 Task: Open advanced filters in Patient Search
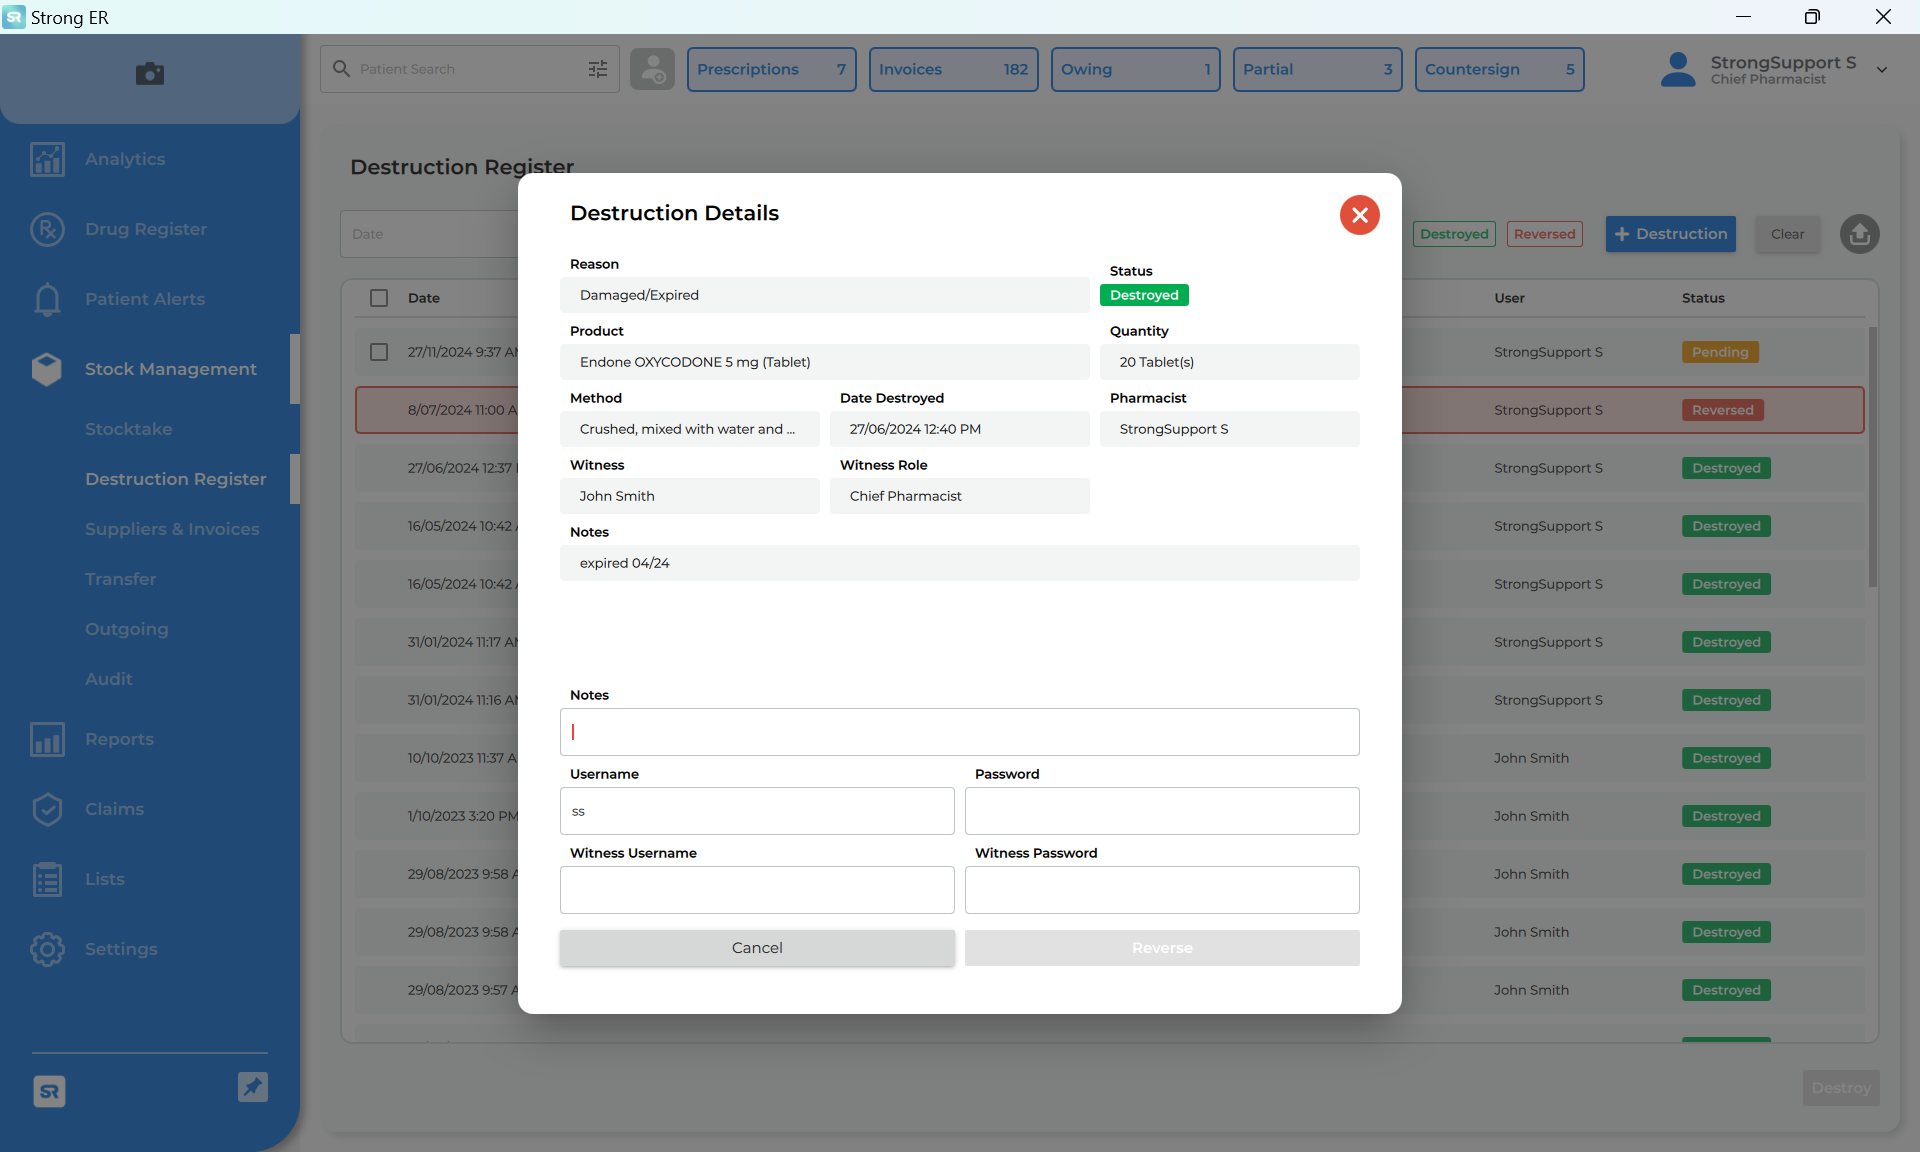(x=597, y=69)
